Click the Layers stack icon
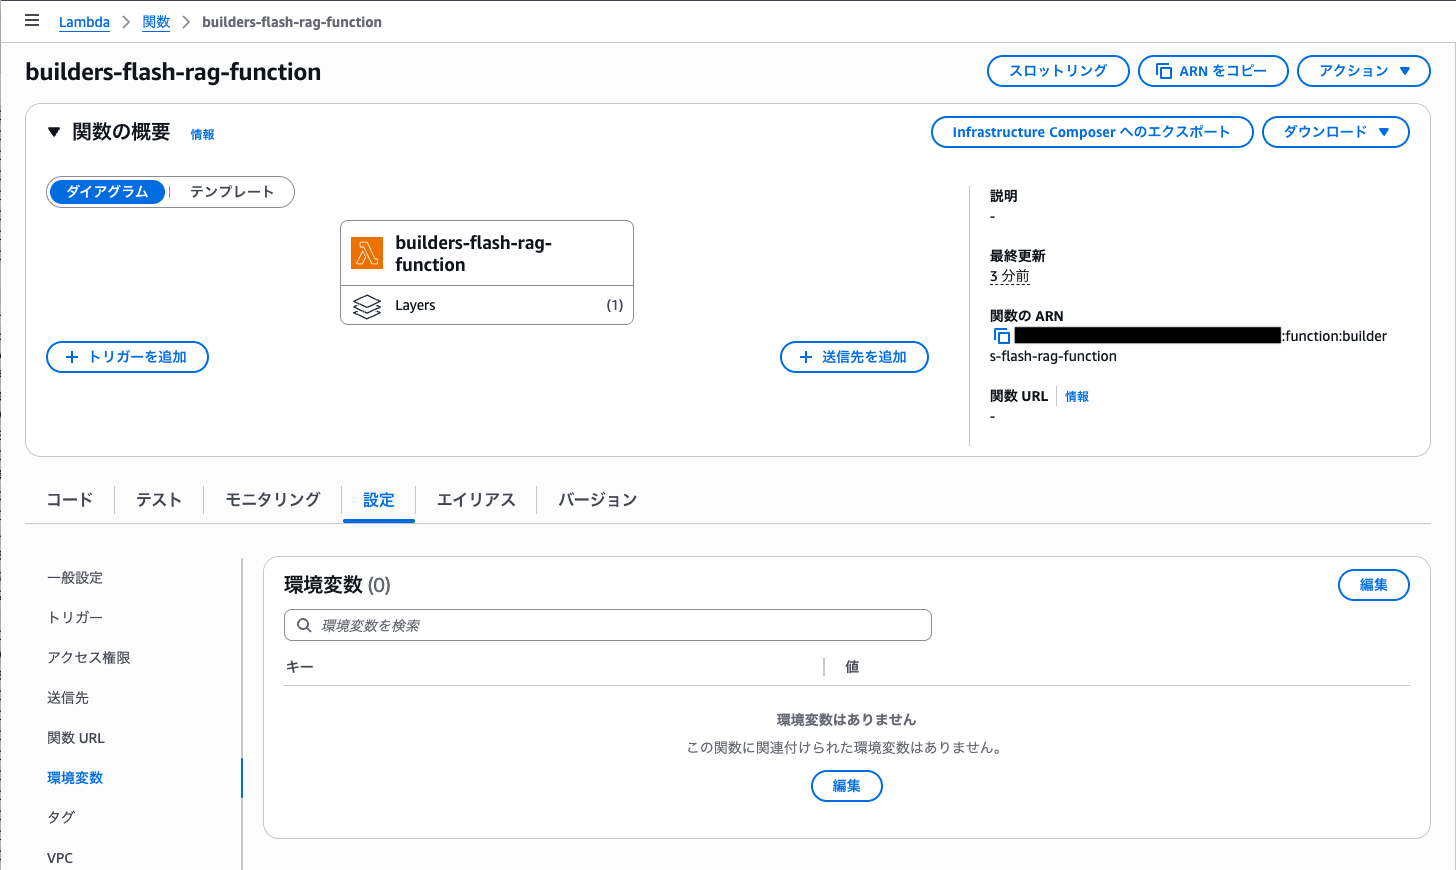Screen dimensions: 1456x870 (x=367, y=306)
